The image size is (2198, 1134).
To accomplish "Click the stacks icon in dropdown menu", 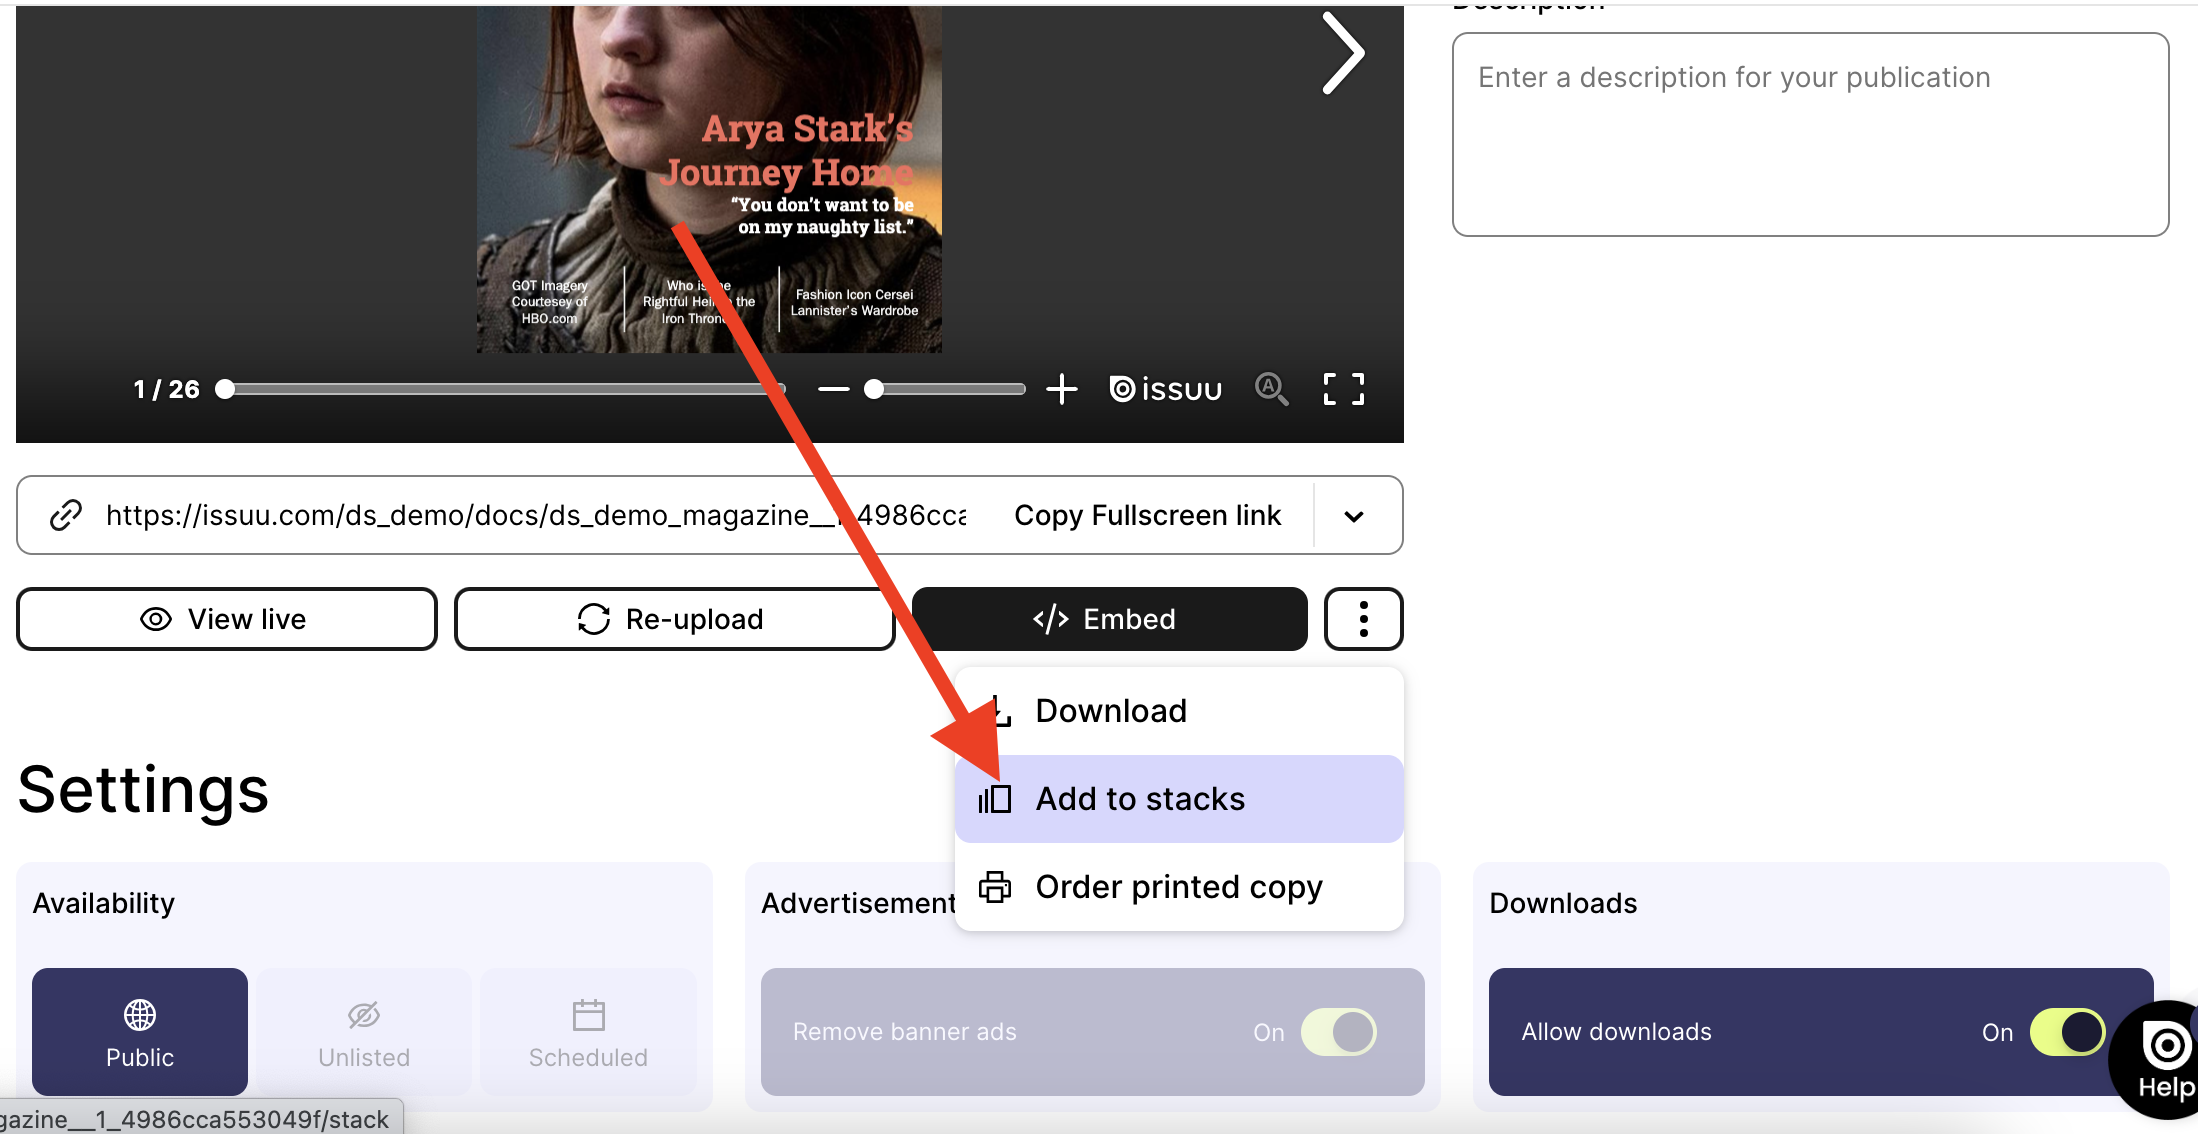I will (x=994, y=799).
